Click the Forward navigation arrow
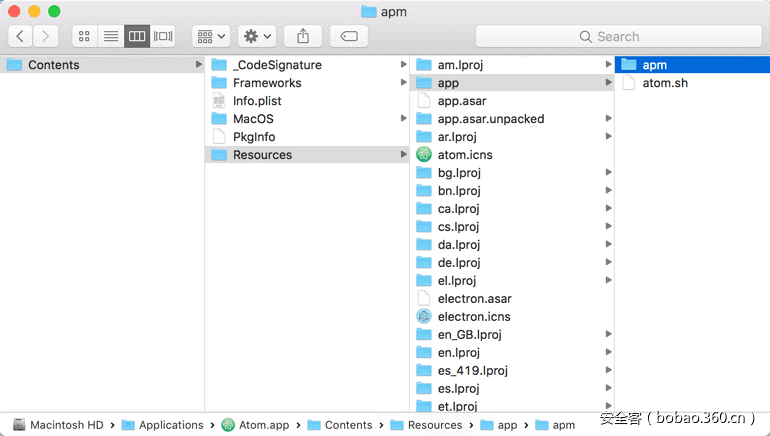 (x=46, y=36)
